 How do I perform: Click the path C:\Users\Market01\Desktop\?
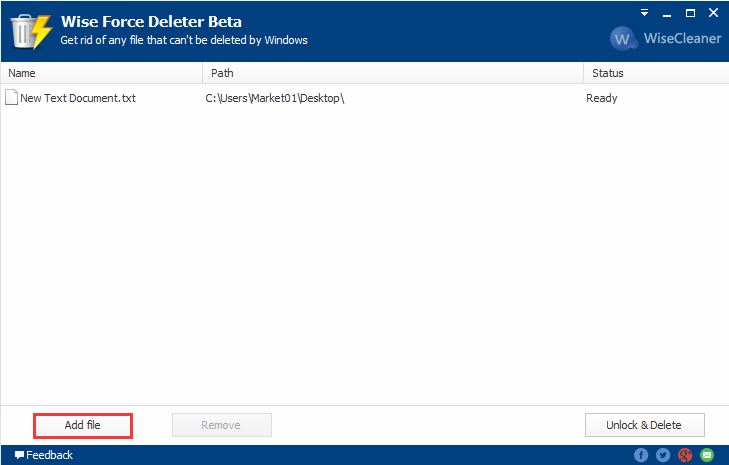(275, 98)
